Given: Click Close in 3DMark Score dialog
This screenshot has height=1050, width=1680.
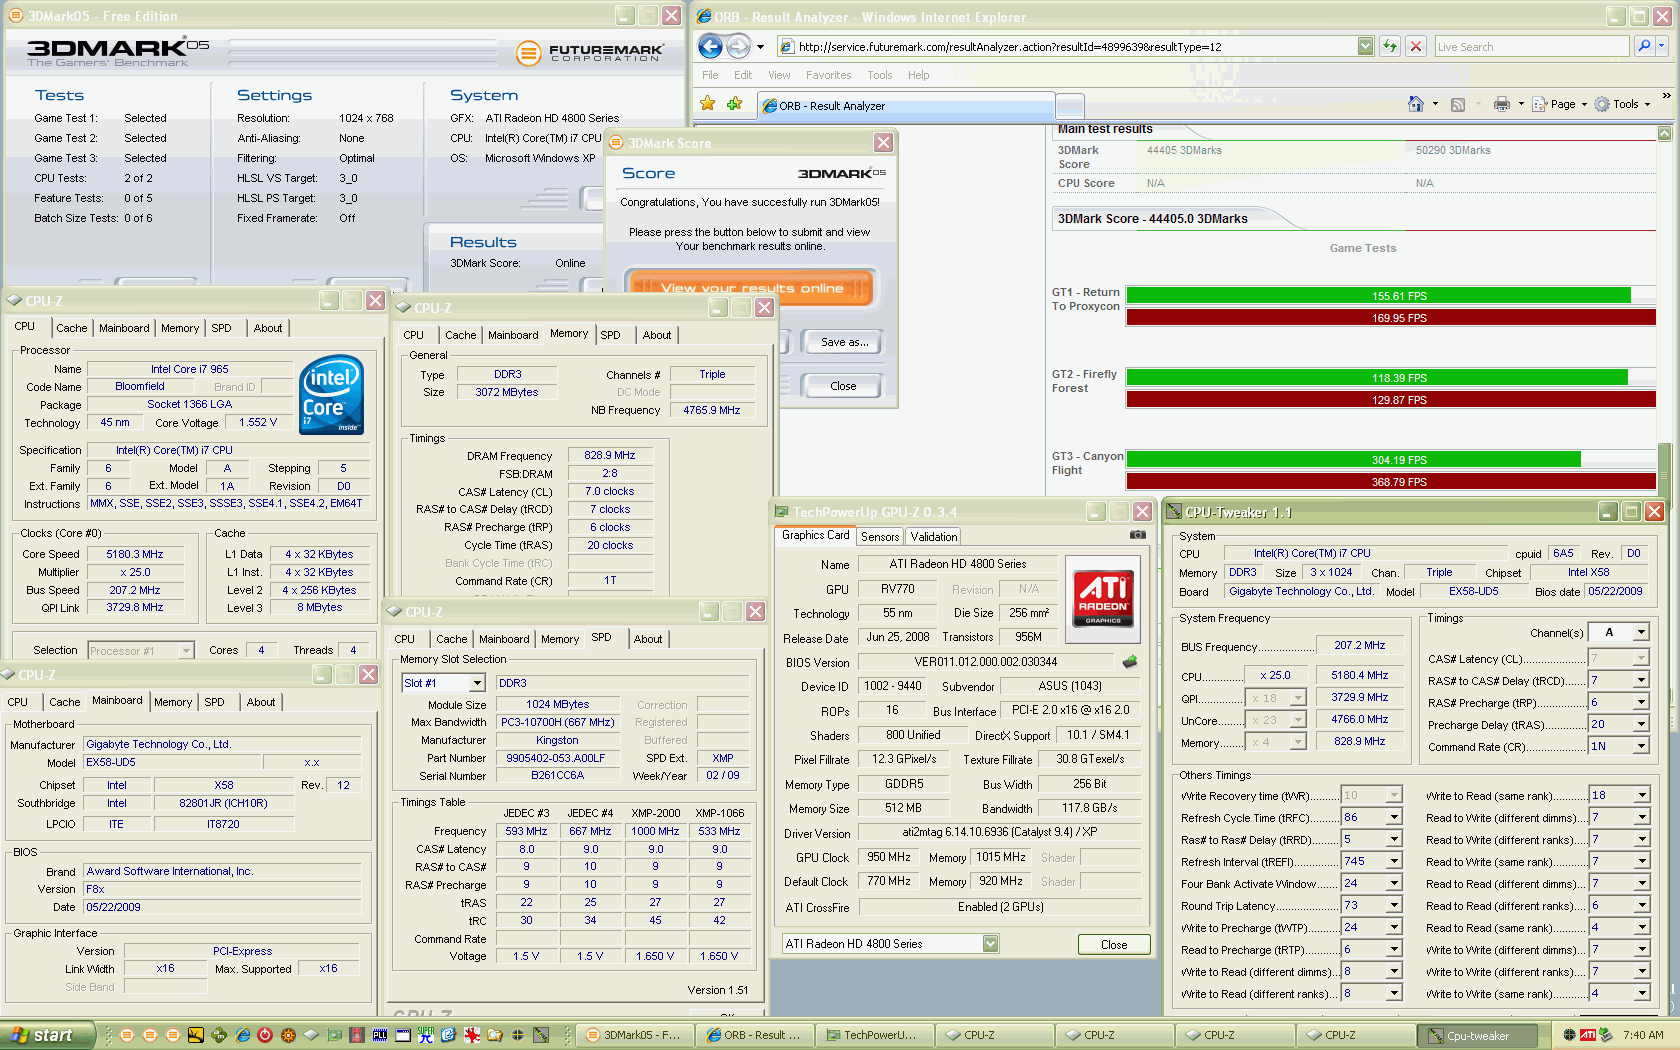Looking at the screenshot, I should pyautogui.click(x=843, y=386).
